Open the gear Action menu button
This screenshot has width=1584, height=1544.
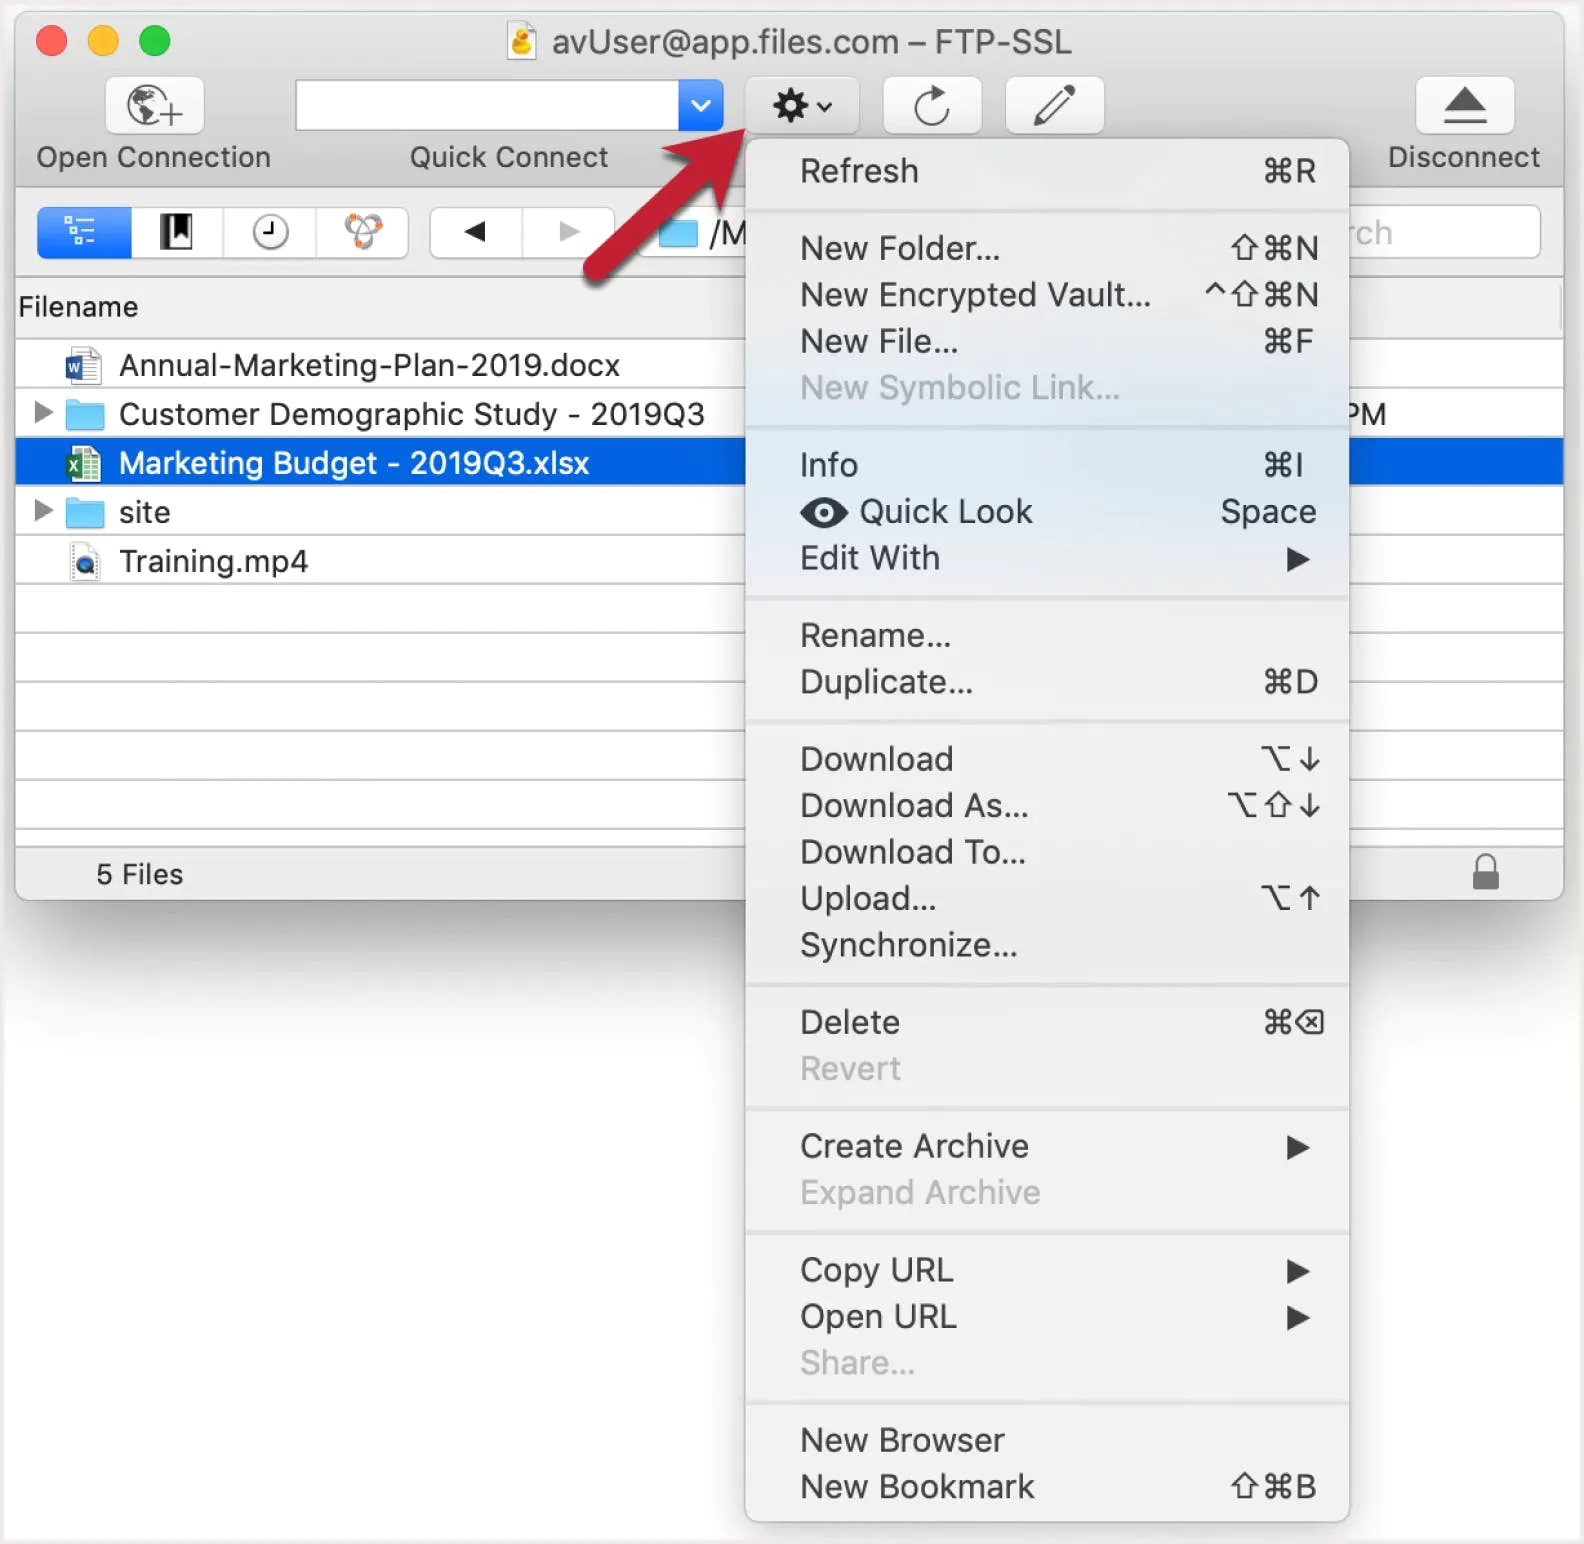pyautogui.click(x=802, y=105)
